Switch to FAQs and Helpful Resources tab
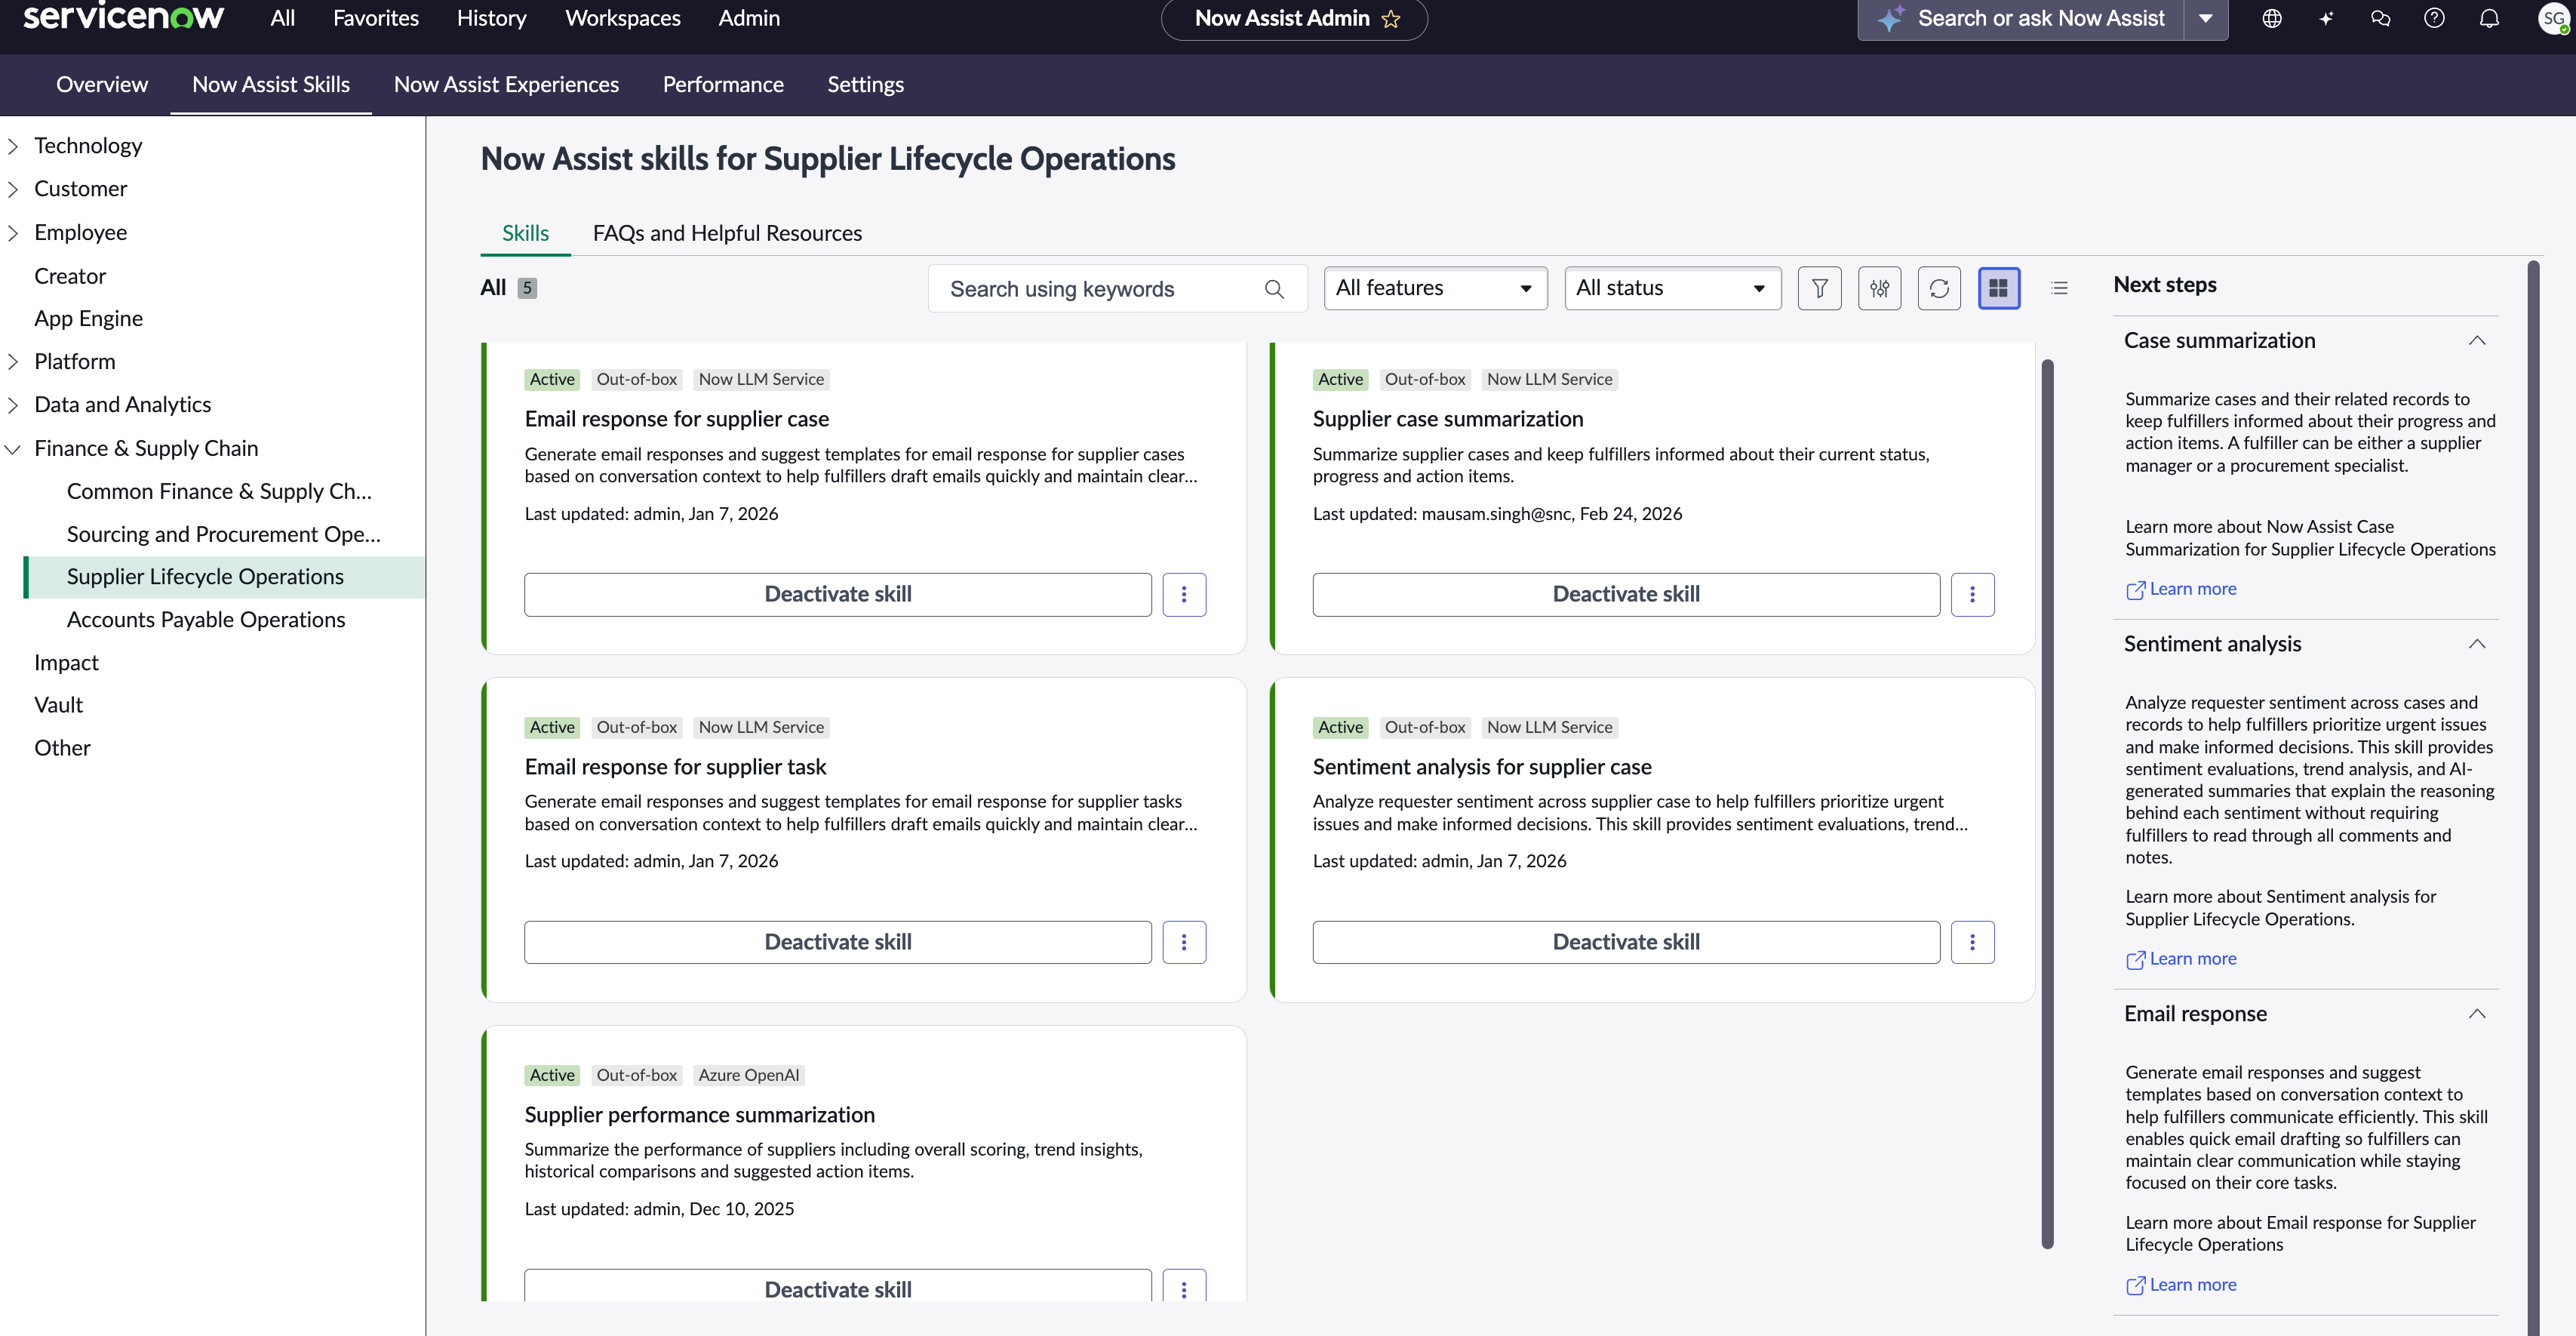Viewport: 2576px width, 1336px height. point(727,233)
